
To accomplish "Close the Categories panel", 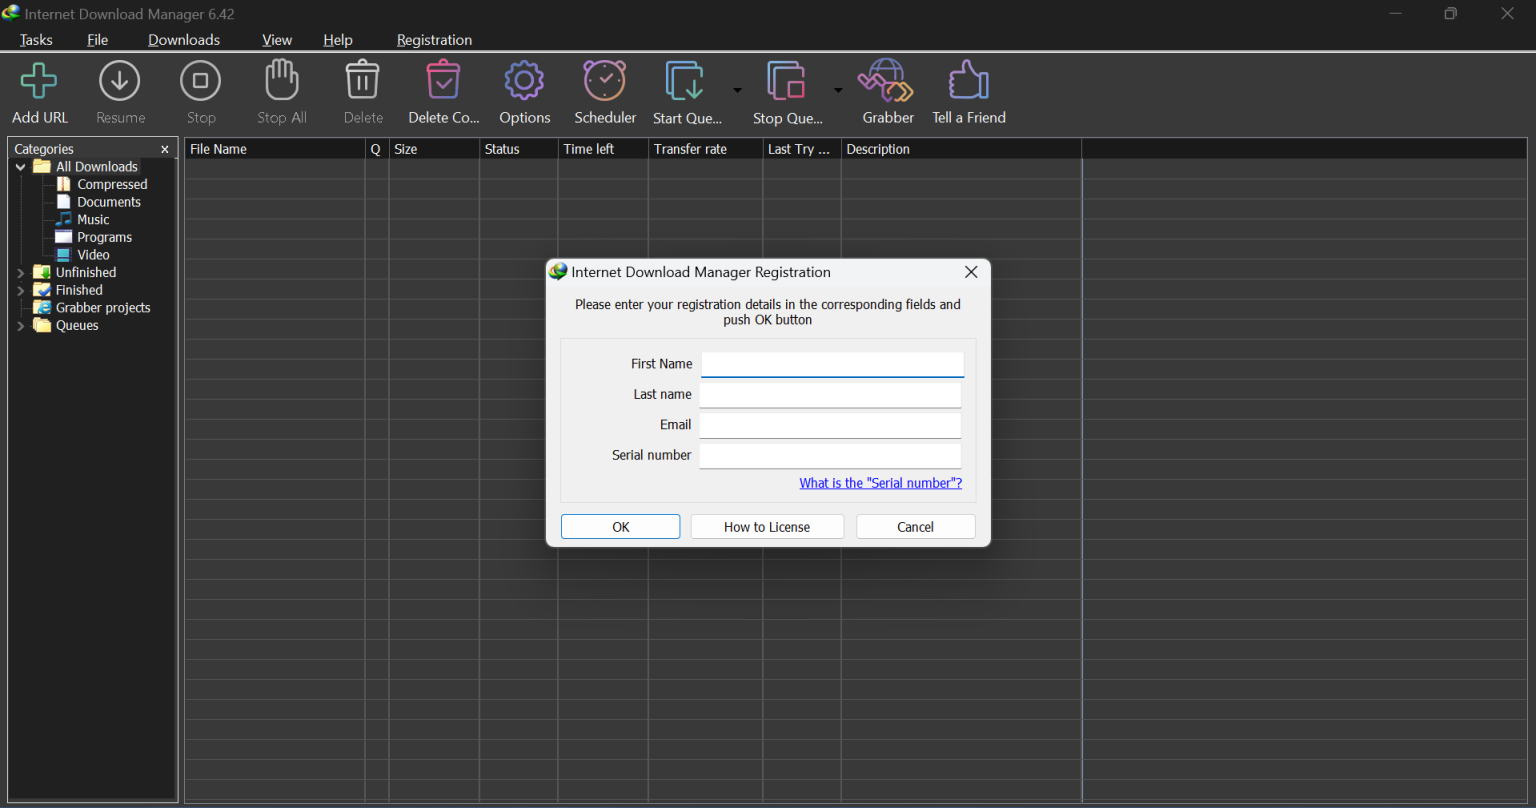I will click(x=165, y=149).
